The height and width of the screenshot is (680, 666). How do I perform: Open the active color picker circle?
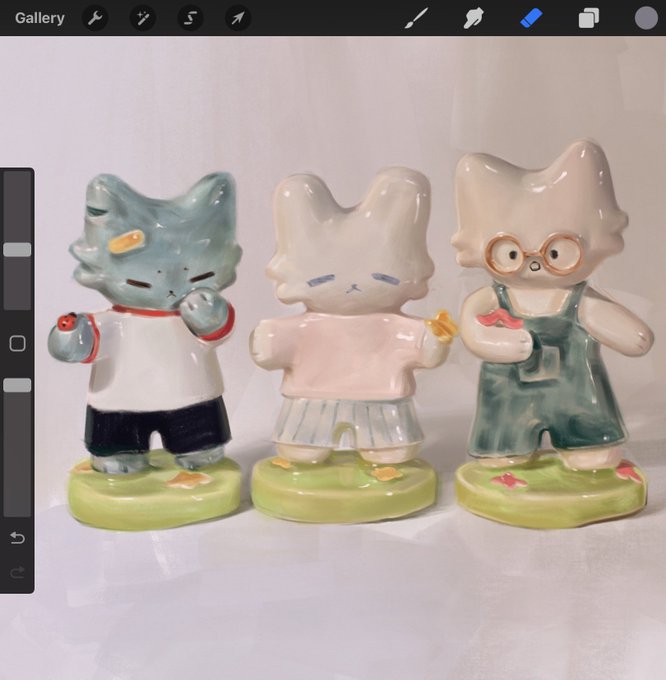646,18
